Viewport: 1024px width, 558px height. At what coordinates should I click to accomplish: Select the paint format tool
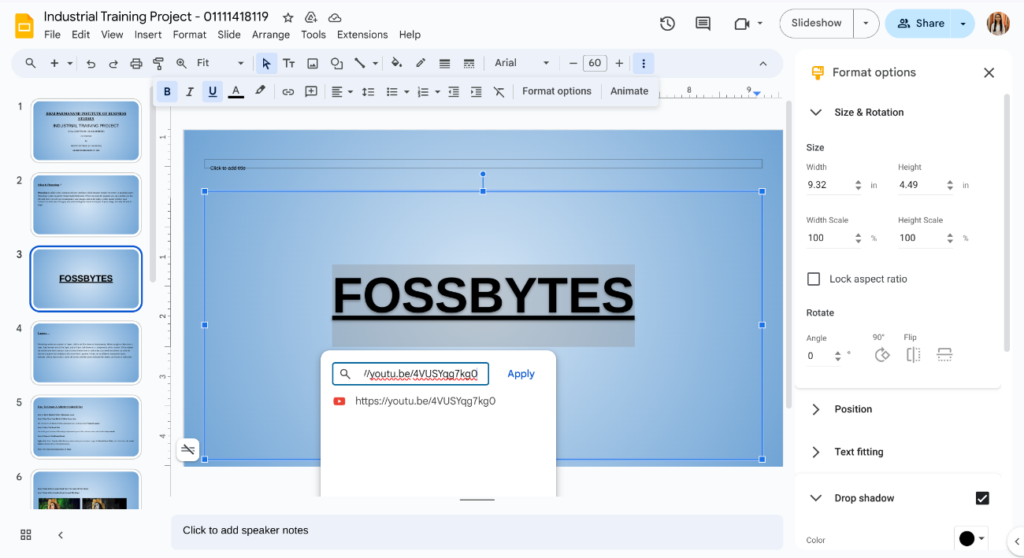[158, 63]
